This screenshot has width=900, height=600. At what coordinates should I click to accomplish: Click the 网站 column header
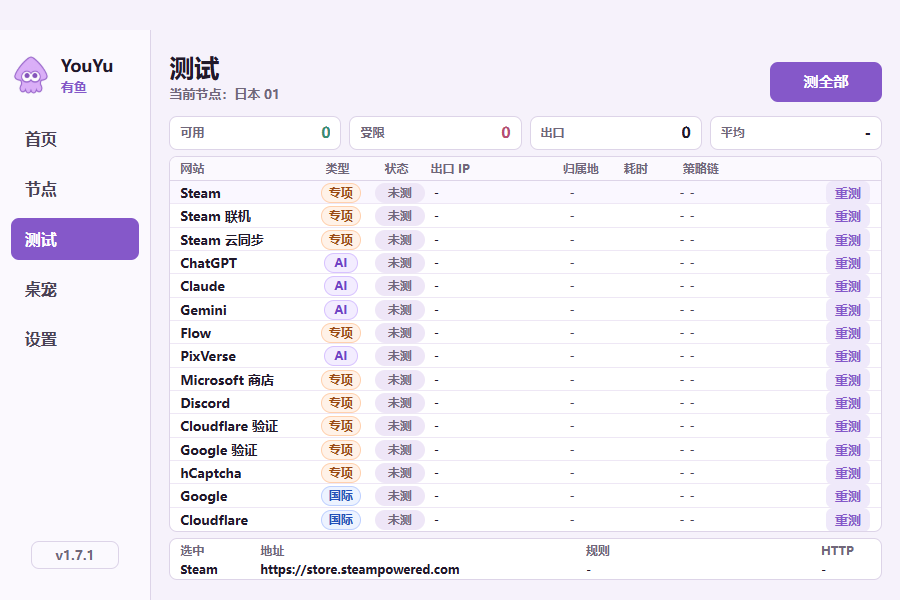click(192, 169)
